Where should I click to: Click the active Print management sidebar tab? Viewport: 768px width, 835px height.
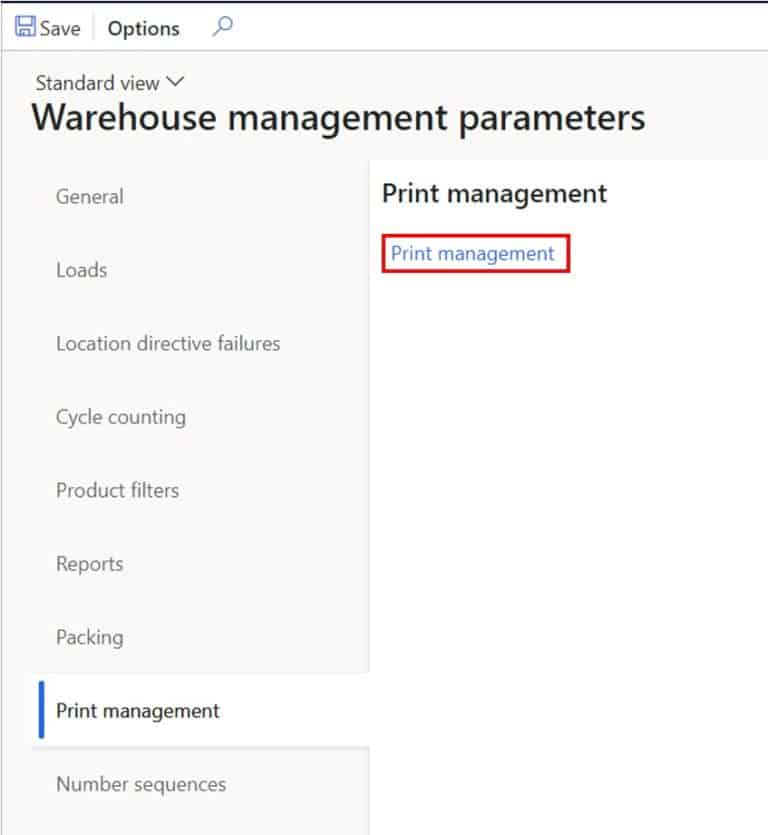pos(138,711)
